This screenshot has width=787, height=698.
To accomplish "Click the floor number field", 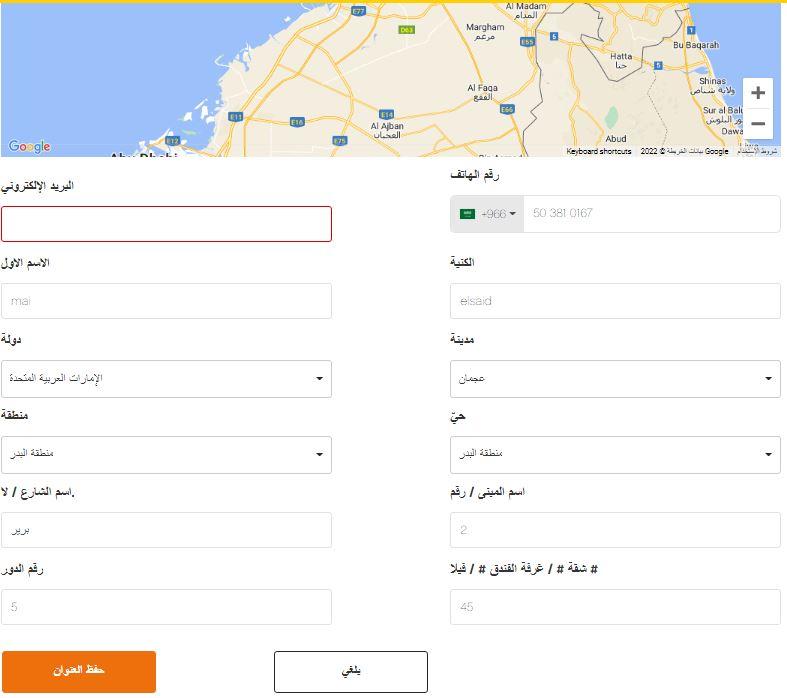I will [166, 607].
